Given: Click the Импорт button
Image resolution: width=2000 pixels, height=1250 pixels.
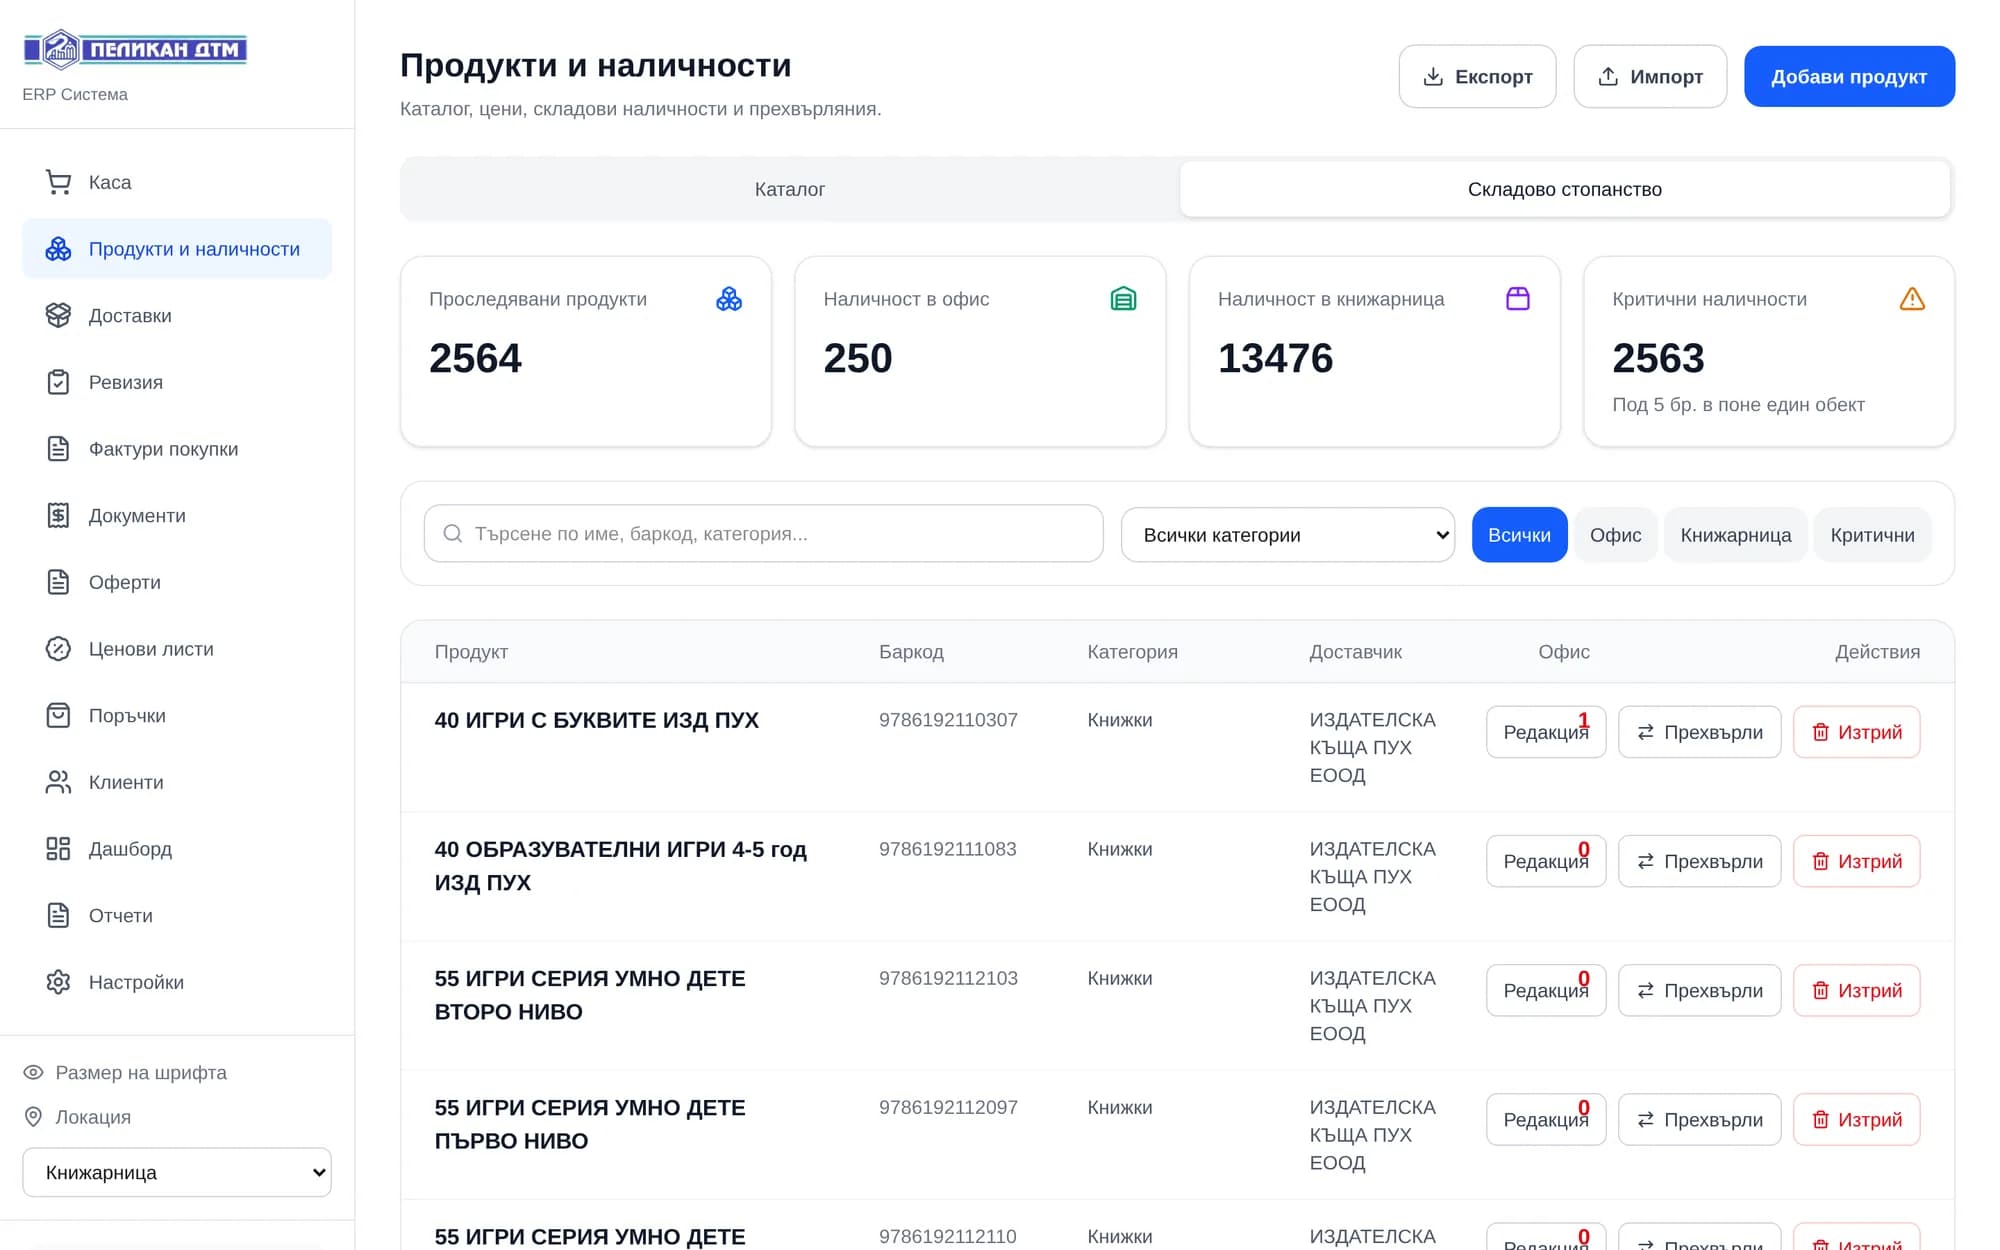Looking at the screenshot, I should point(1650,76).
